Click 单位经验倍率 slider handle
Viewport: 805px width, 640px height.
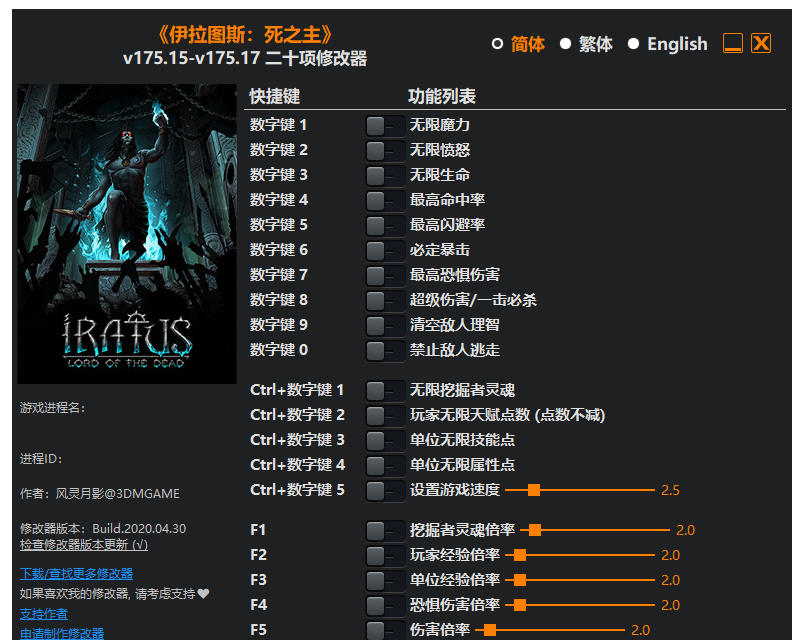coord(520,580)
